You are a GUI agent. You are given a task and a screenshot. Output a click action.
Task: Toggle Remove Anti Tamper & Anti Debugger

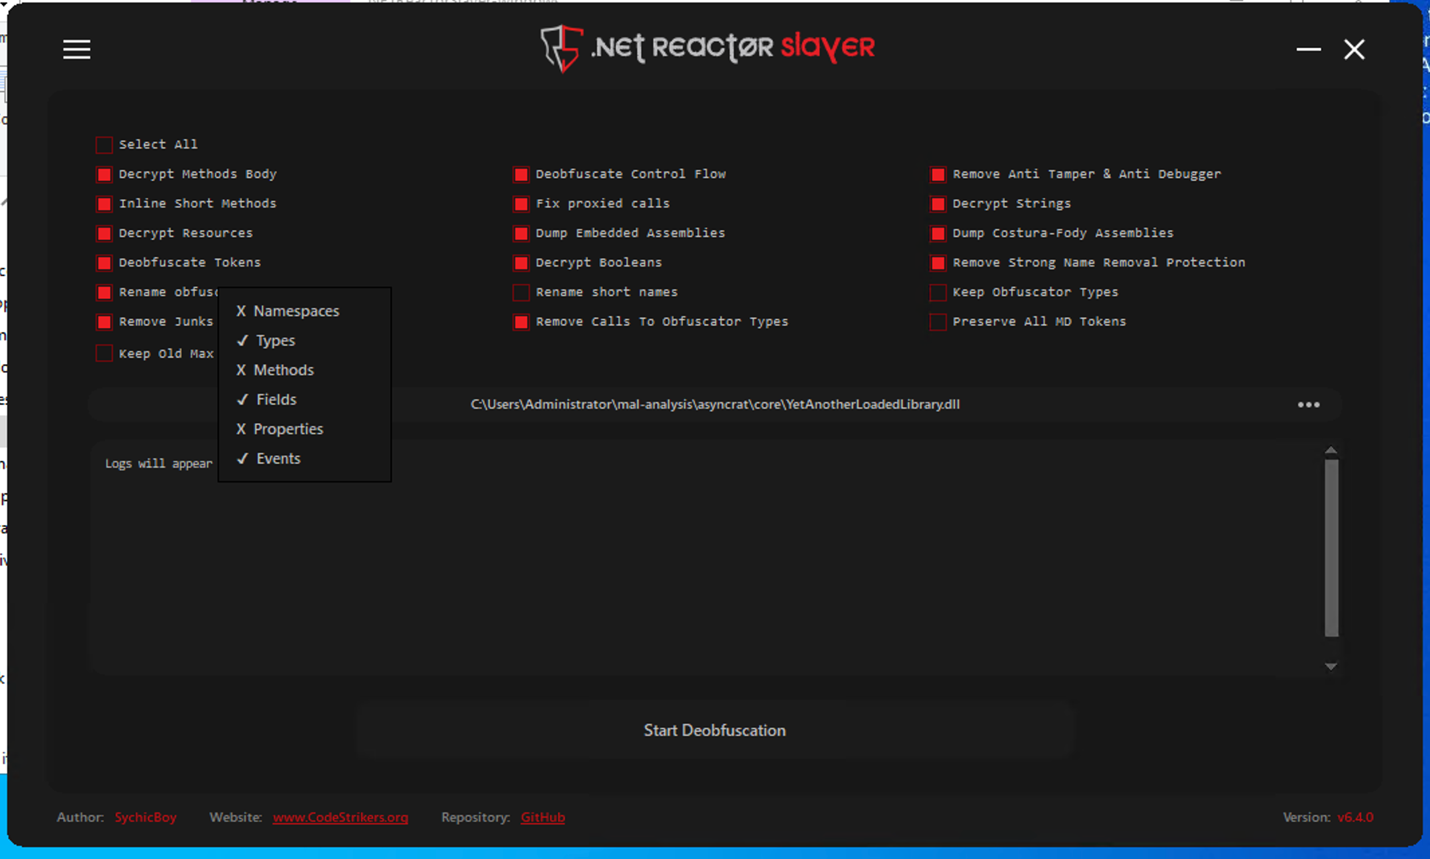tap(938, 174)
